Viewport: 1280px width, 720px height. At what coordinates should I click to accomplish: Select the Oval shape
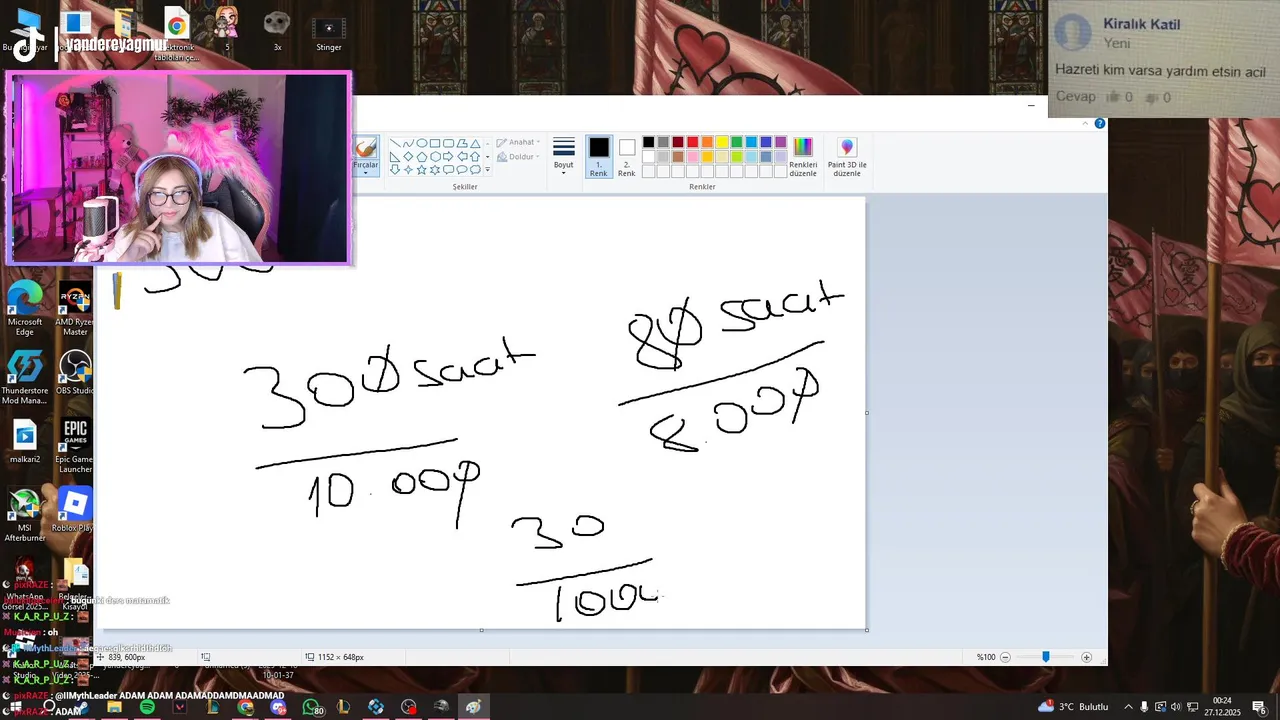coord(422,143)
